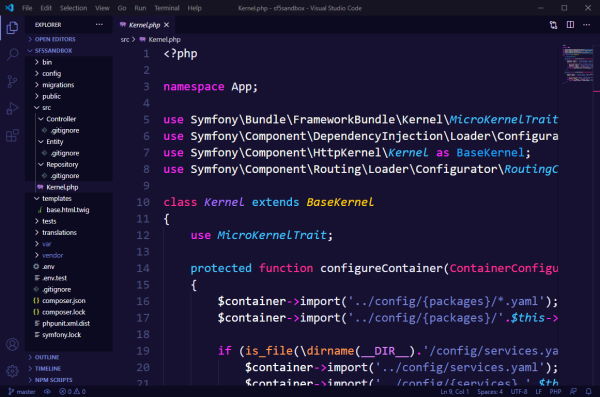The image size is (600, 397).
Task: Click the synchronize changes icon in status bar
Action: pos(47,392)
